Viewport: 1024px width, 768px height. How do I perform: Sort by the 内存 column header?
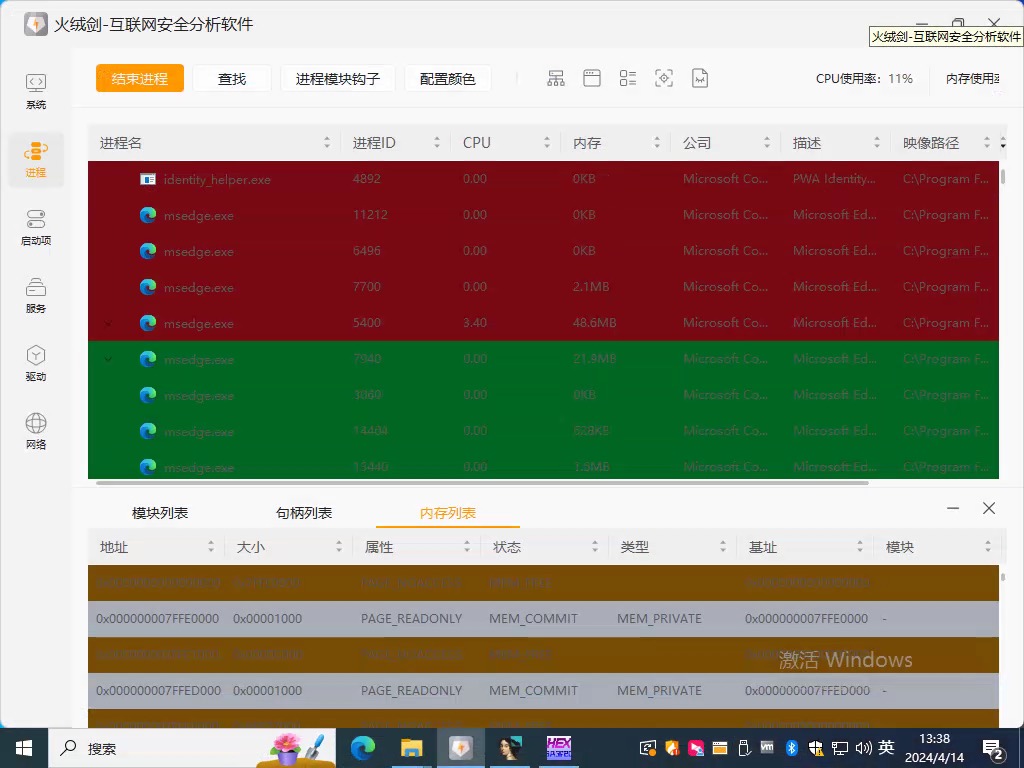(616, 143)
